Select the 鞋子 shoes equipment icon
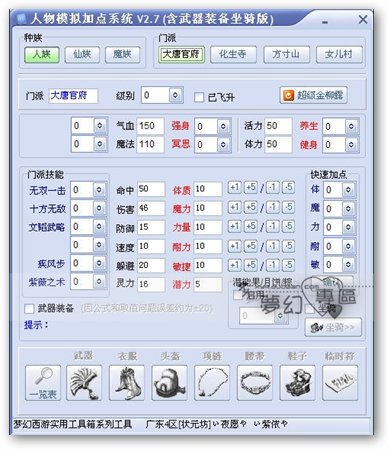Screen dimensions: 389x450 pyautogui.click(x=297, y=383)
